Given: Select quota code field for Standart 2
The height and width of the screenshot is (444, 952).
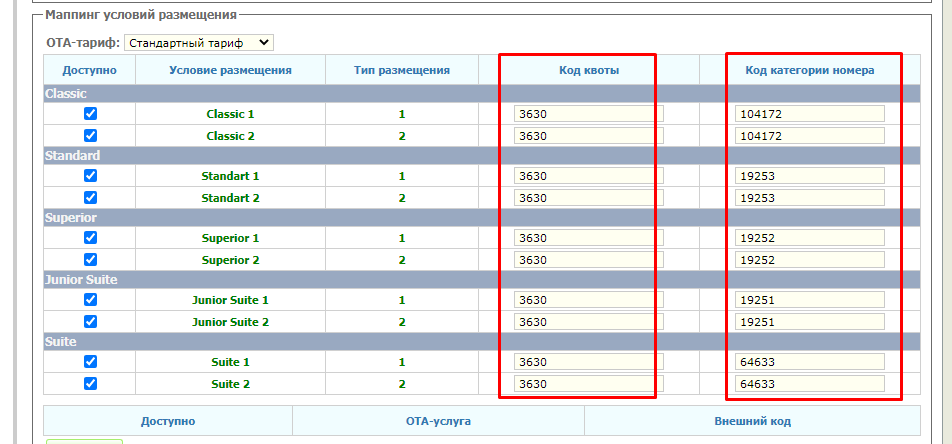Looking at the screenshot, I should pos(588,198).
